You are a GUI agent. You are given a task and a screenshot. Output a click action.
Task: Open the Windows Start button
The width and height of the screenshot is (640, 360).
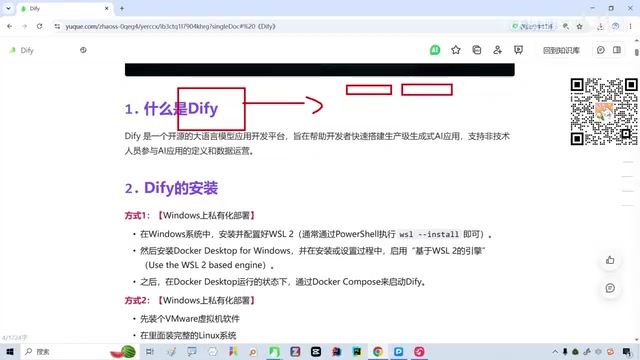(x=10, y=351)
